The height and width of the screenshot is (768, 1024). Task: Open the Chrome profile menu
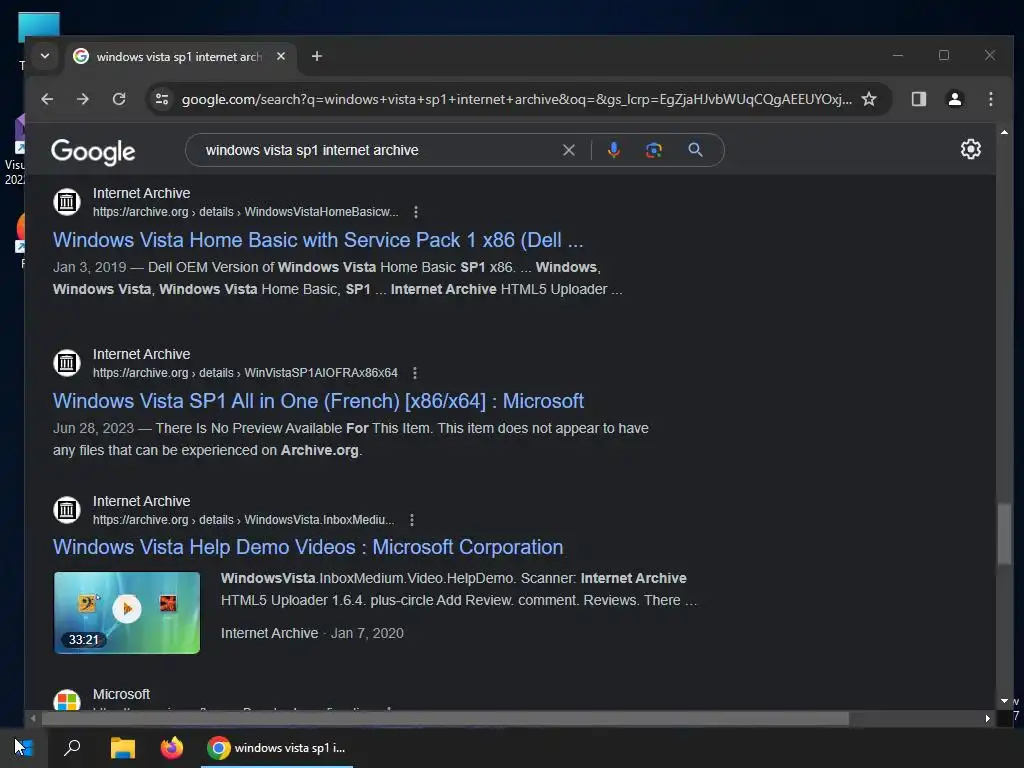(955, 99)
